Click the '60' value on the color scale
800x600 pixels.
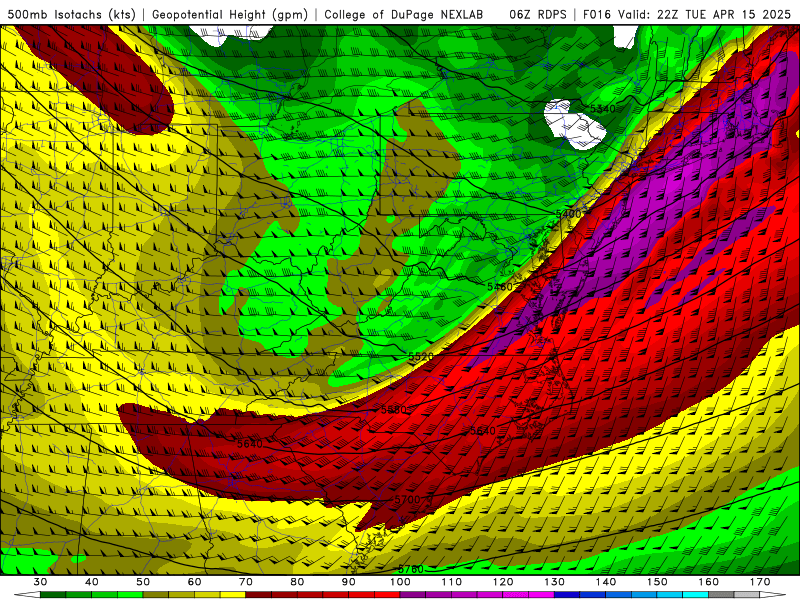point(194,582)
